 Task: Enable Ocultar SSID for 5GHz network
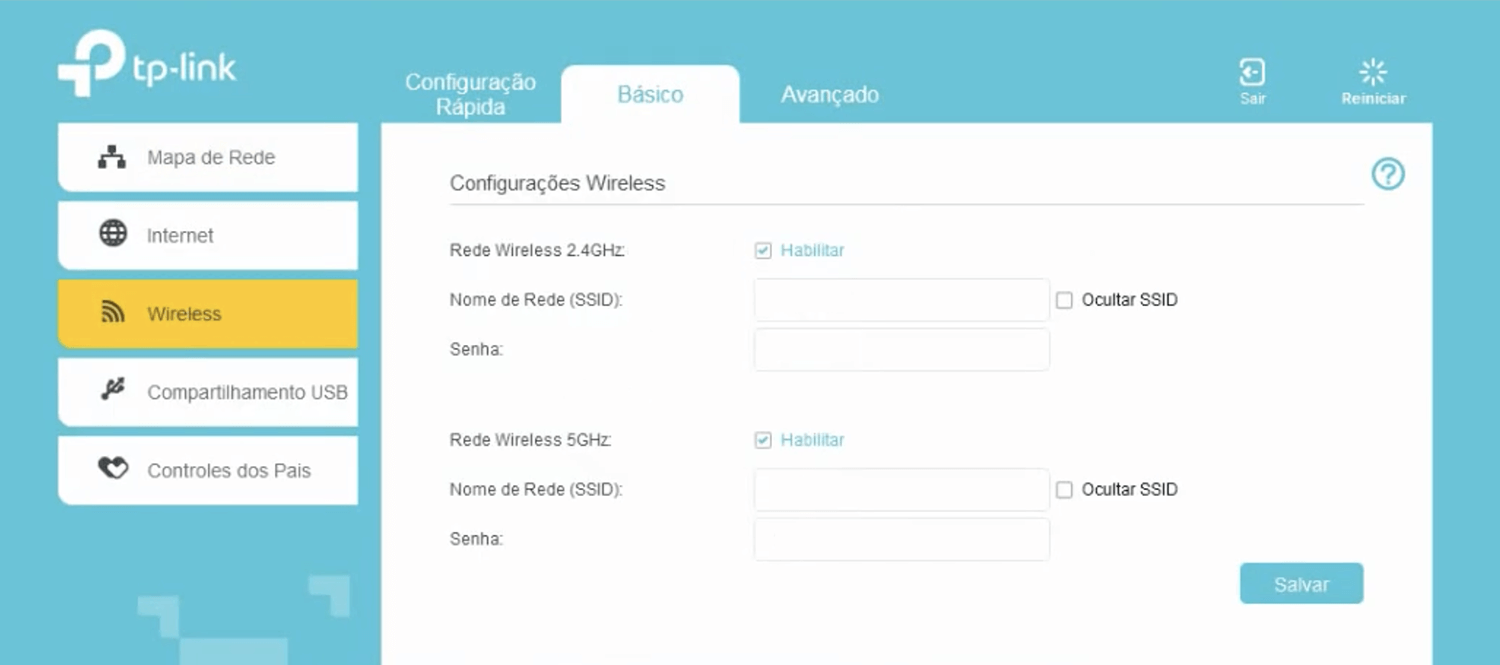[x=1064, y=490]
